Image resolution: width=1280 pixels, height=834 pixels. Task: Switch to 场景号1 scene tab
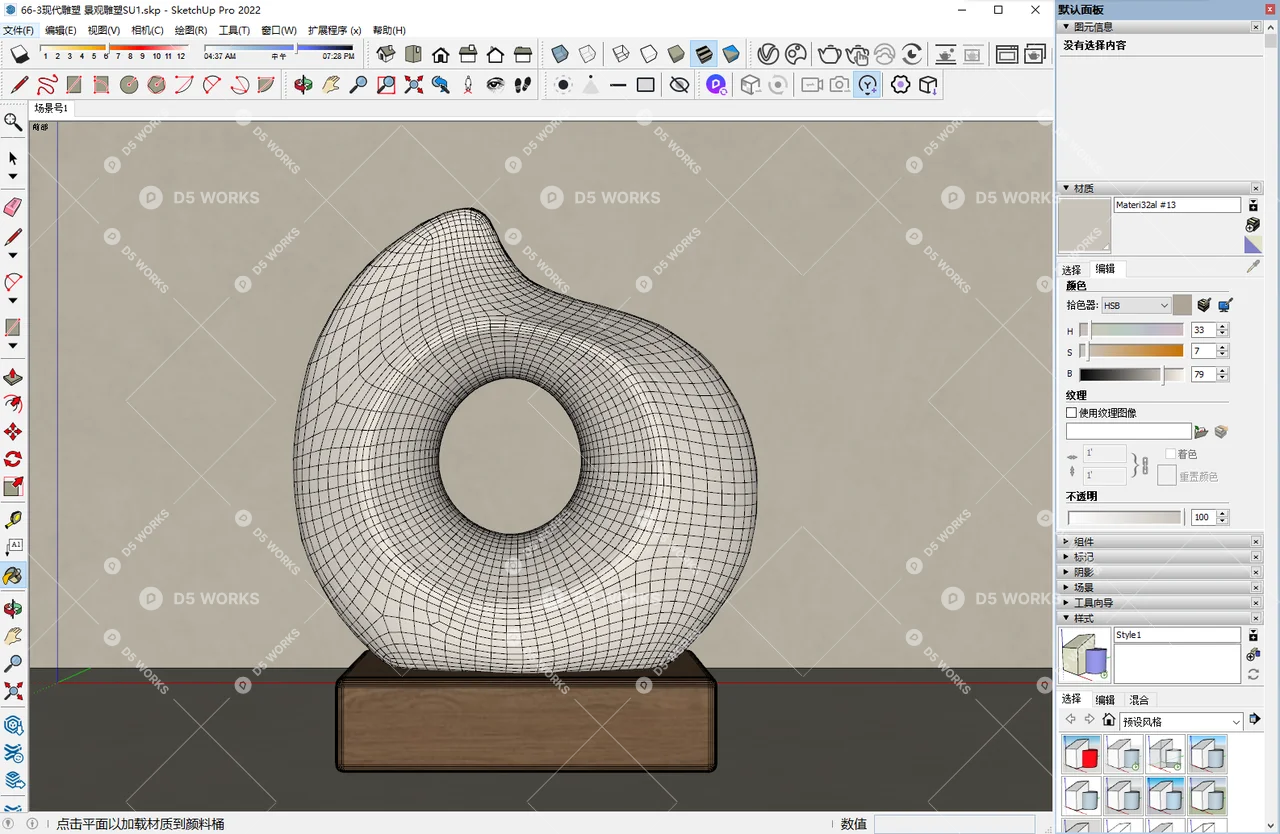pyautogui.click(x=51, y=108)
